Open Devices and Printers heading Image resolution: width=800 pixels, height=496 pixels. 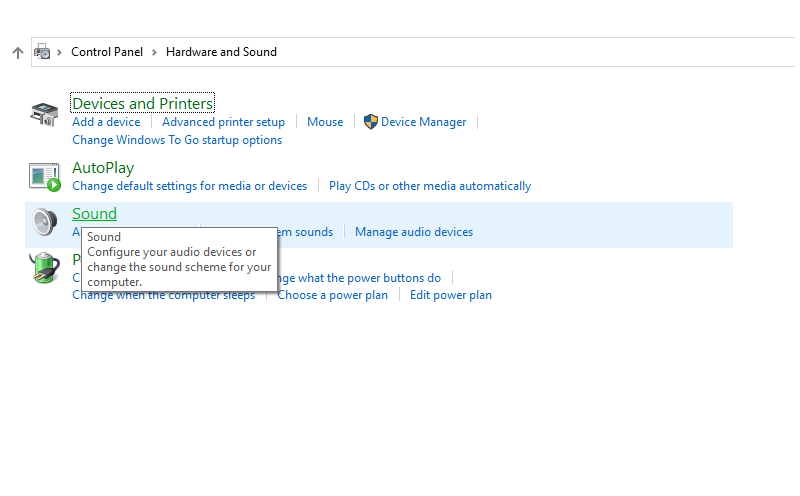[142, 104]
